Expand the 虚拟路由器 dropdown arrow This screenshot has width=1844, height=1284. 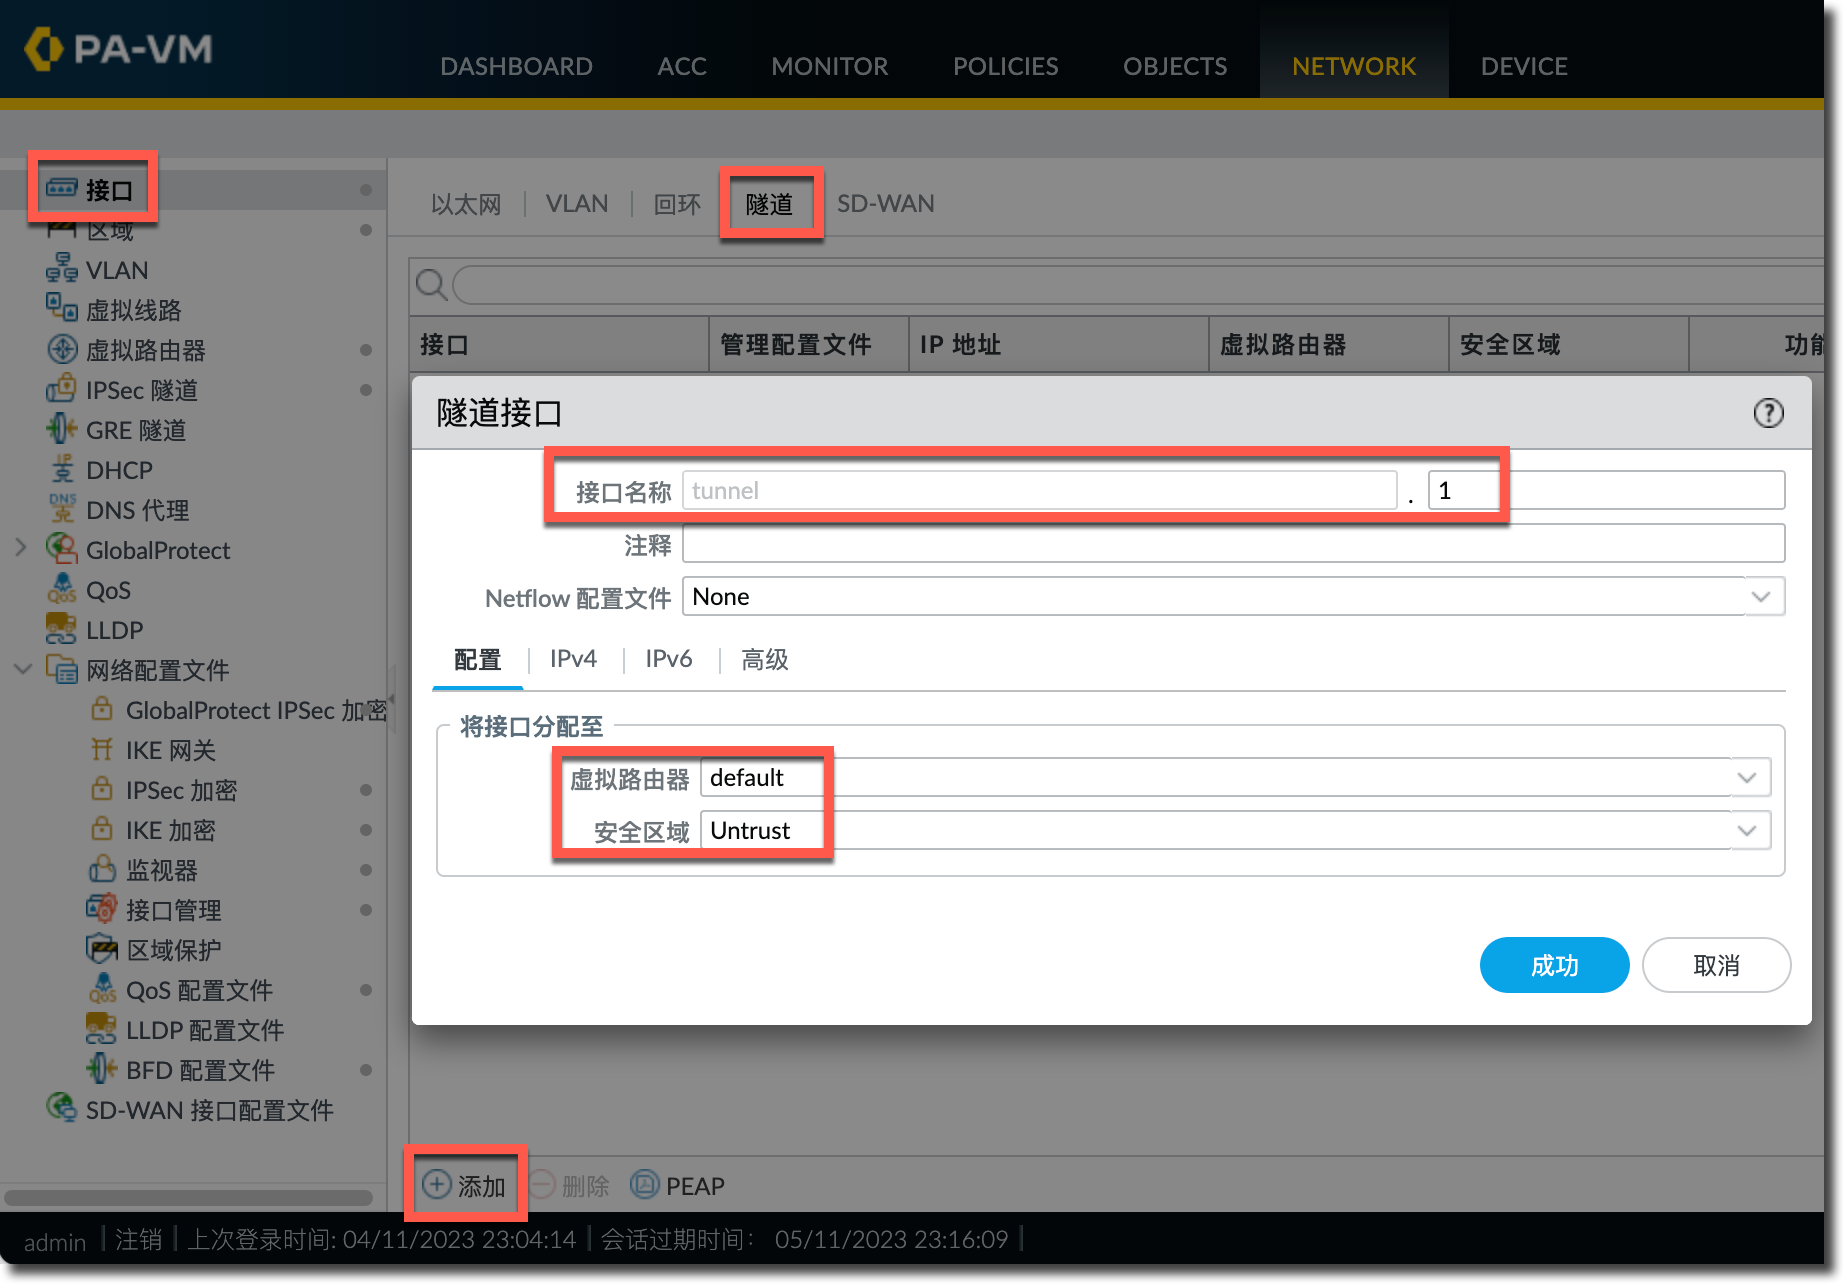pos(1747,778)
